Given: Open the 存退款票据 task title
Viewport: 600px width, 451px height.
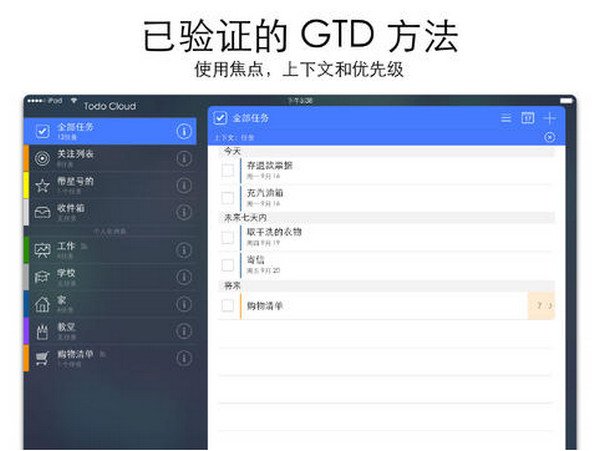Looking at the screenshot, I should (x=270, y=166).
